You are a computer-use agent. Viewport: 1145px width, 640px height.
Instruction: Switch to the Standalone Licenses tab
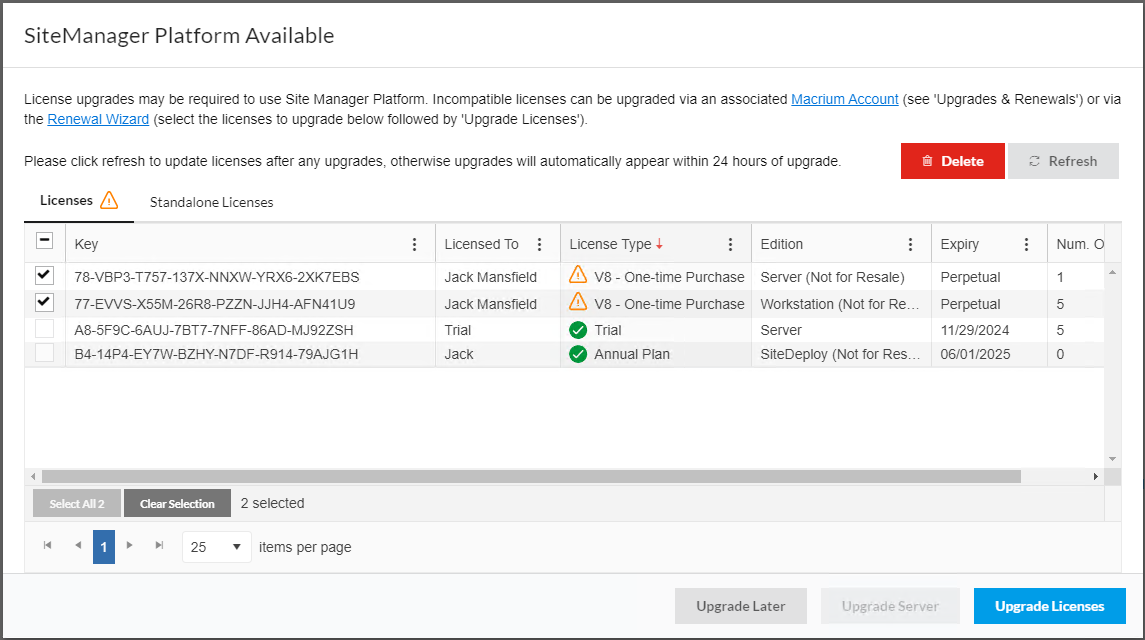211,201
